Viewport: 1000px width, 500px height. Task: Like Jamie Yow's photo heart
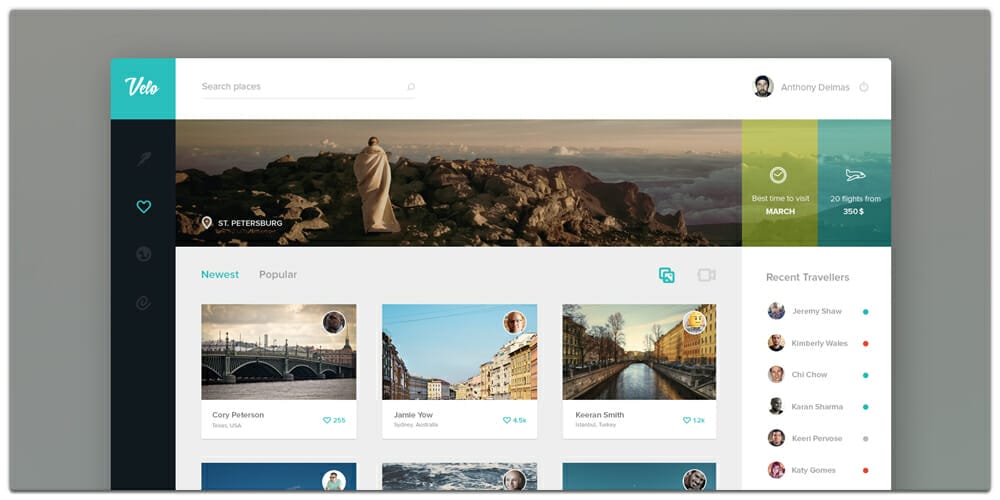point(507,420)
